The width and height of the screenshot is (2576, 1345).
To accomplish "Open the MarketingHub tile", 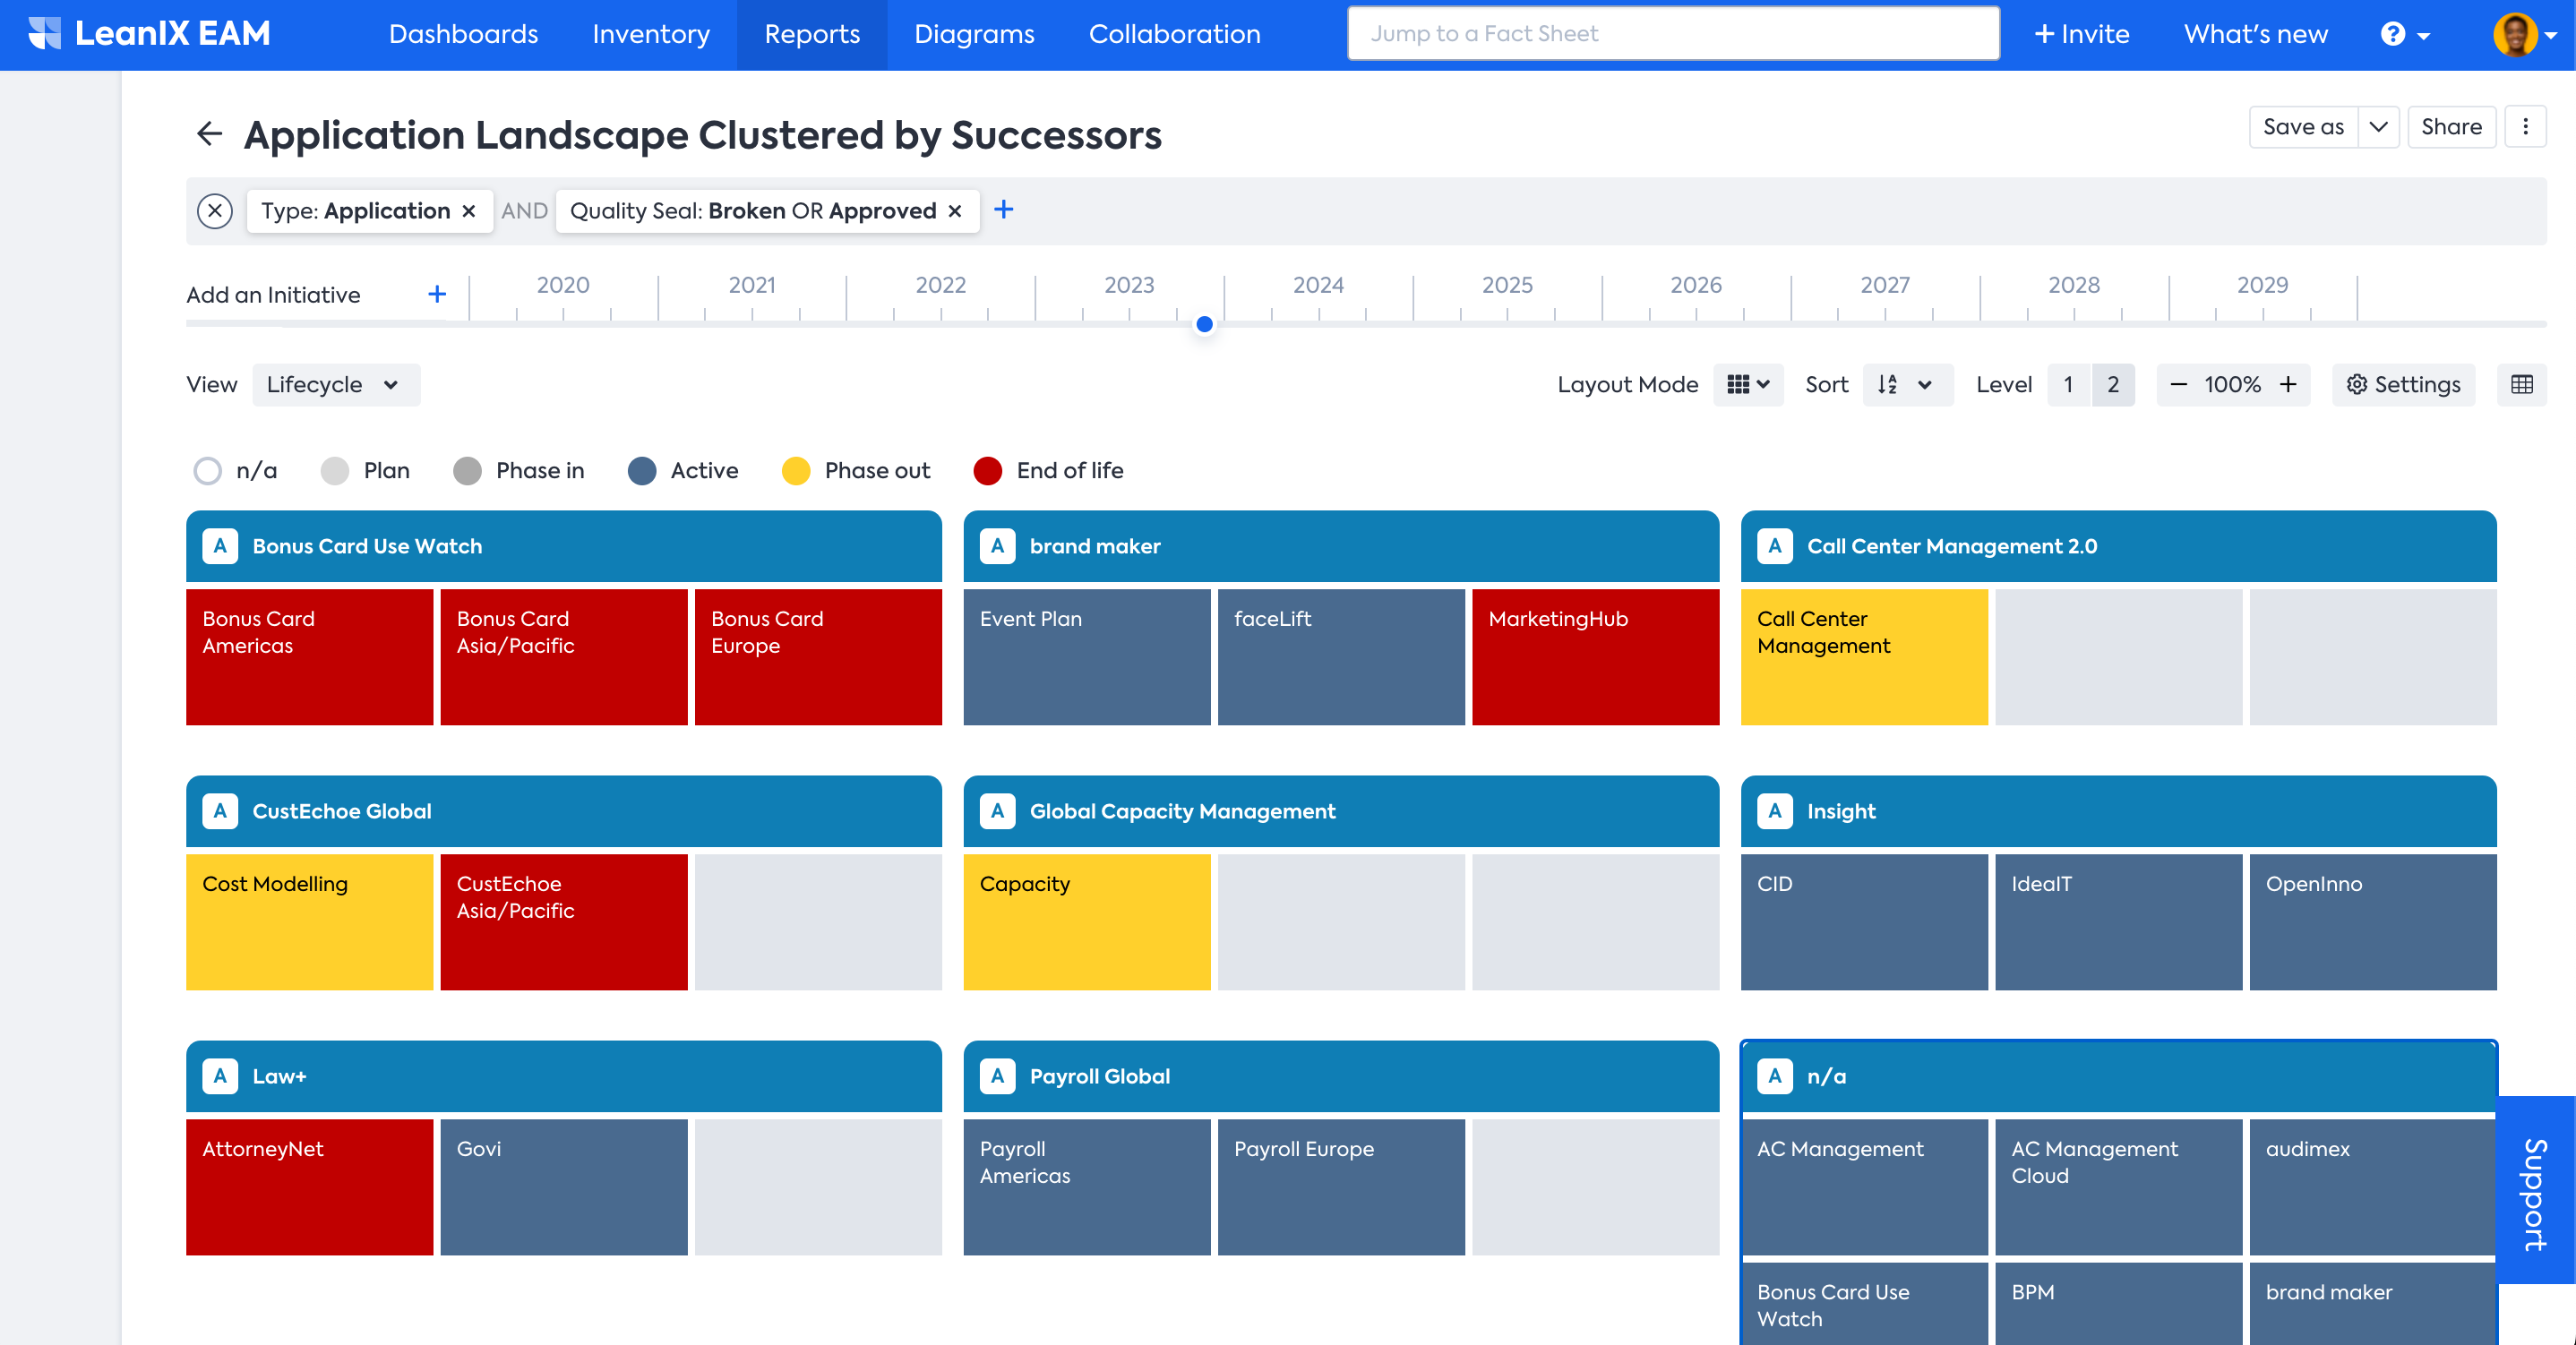I will pos(1595,657).
